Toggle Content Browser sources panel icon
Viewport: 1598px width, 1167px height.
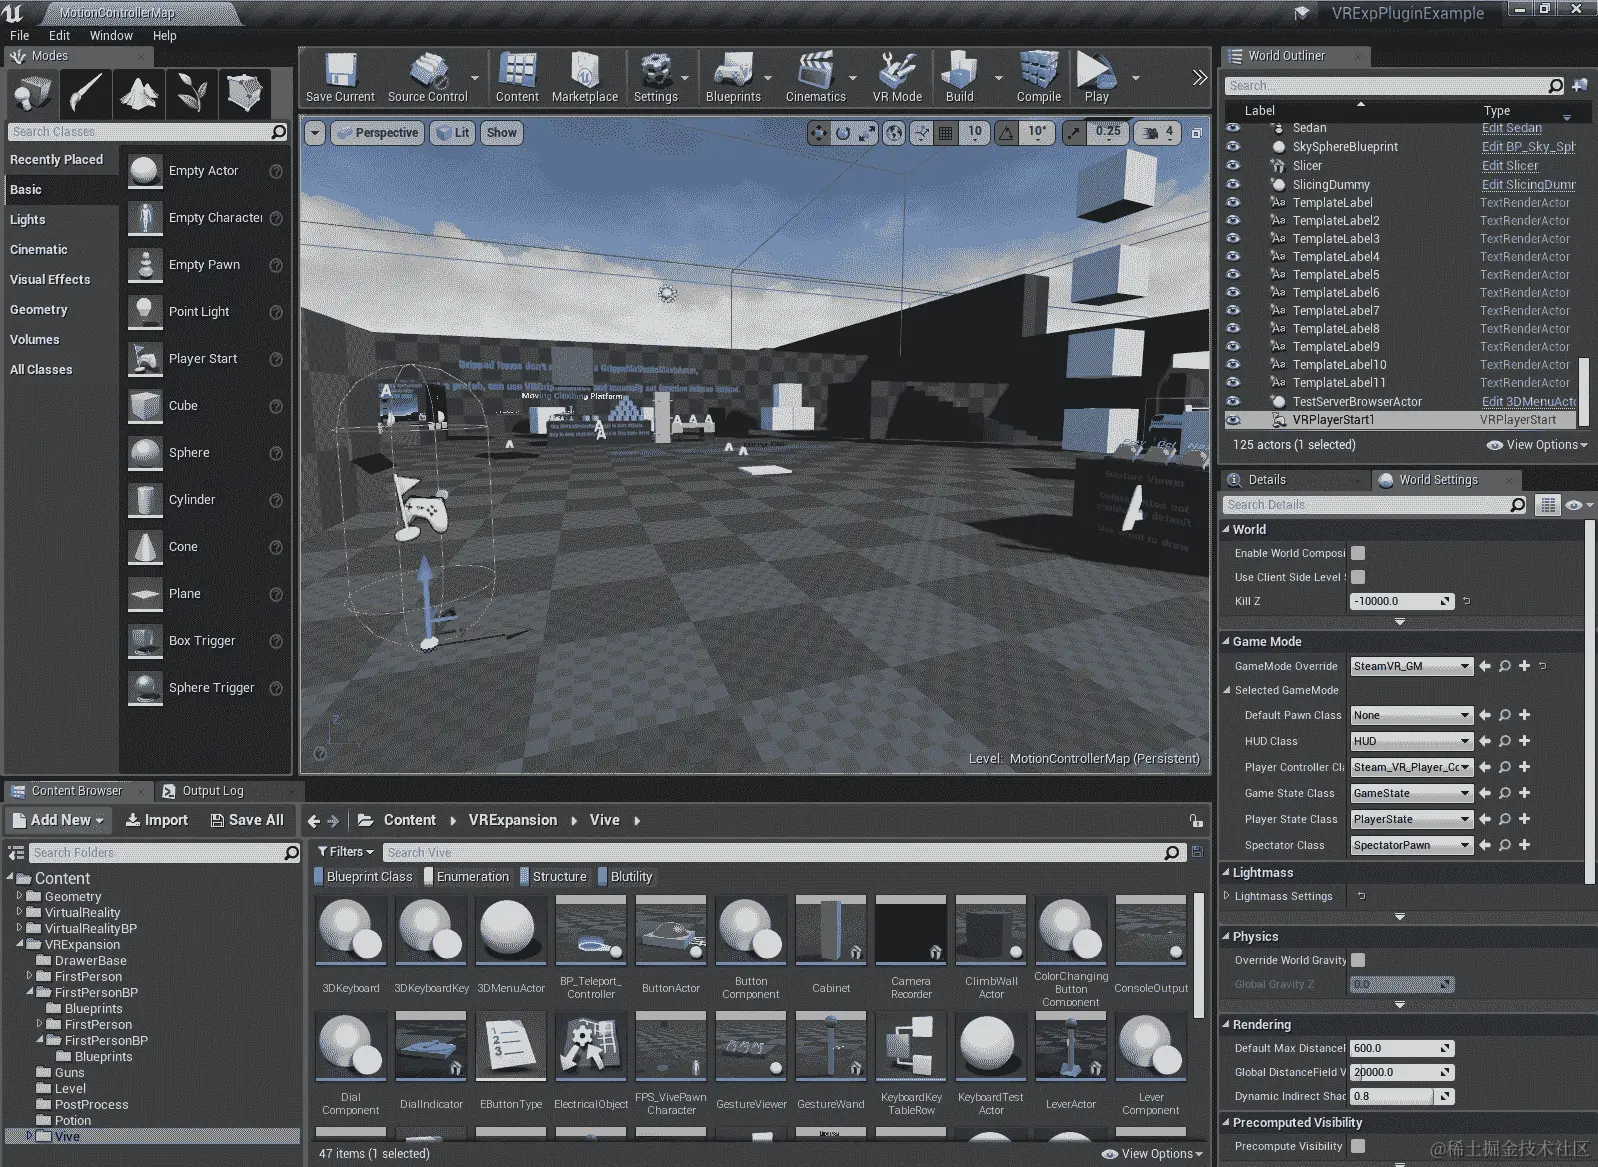click(x=16, y=853)
